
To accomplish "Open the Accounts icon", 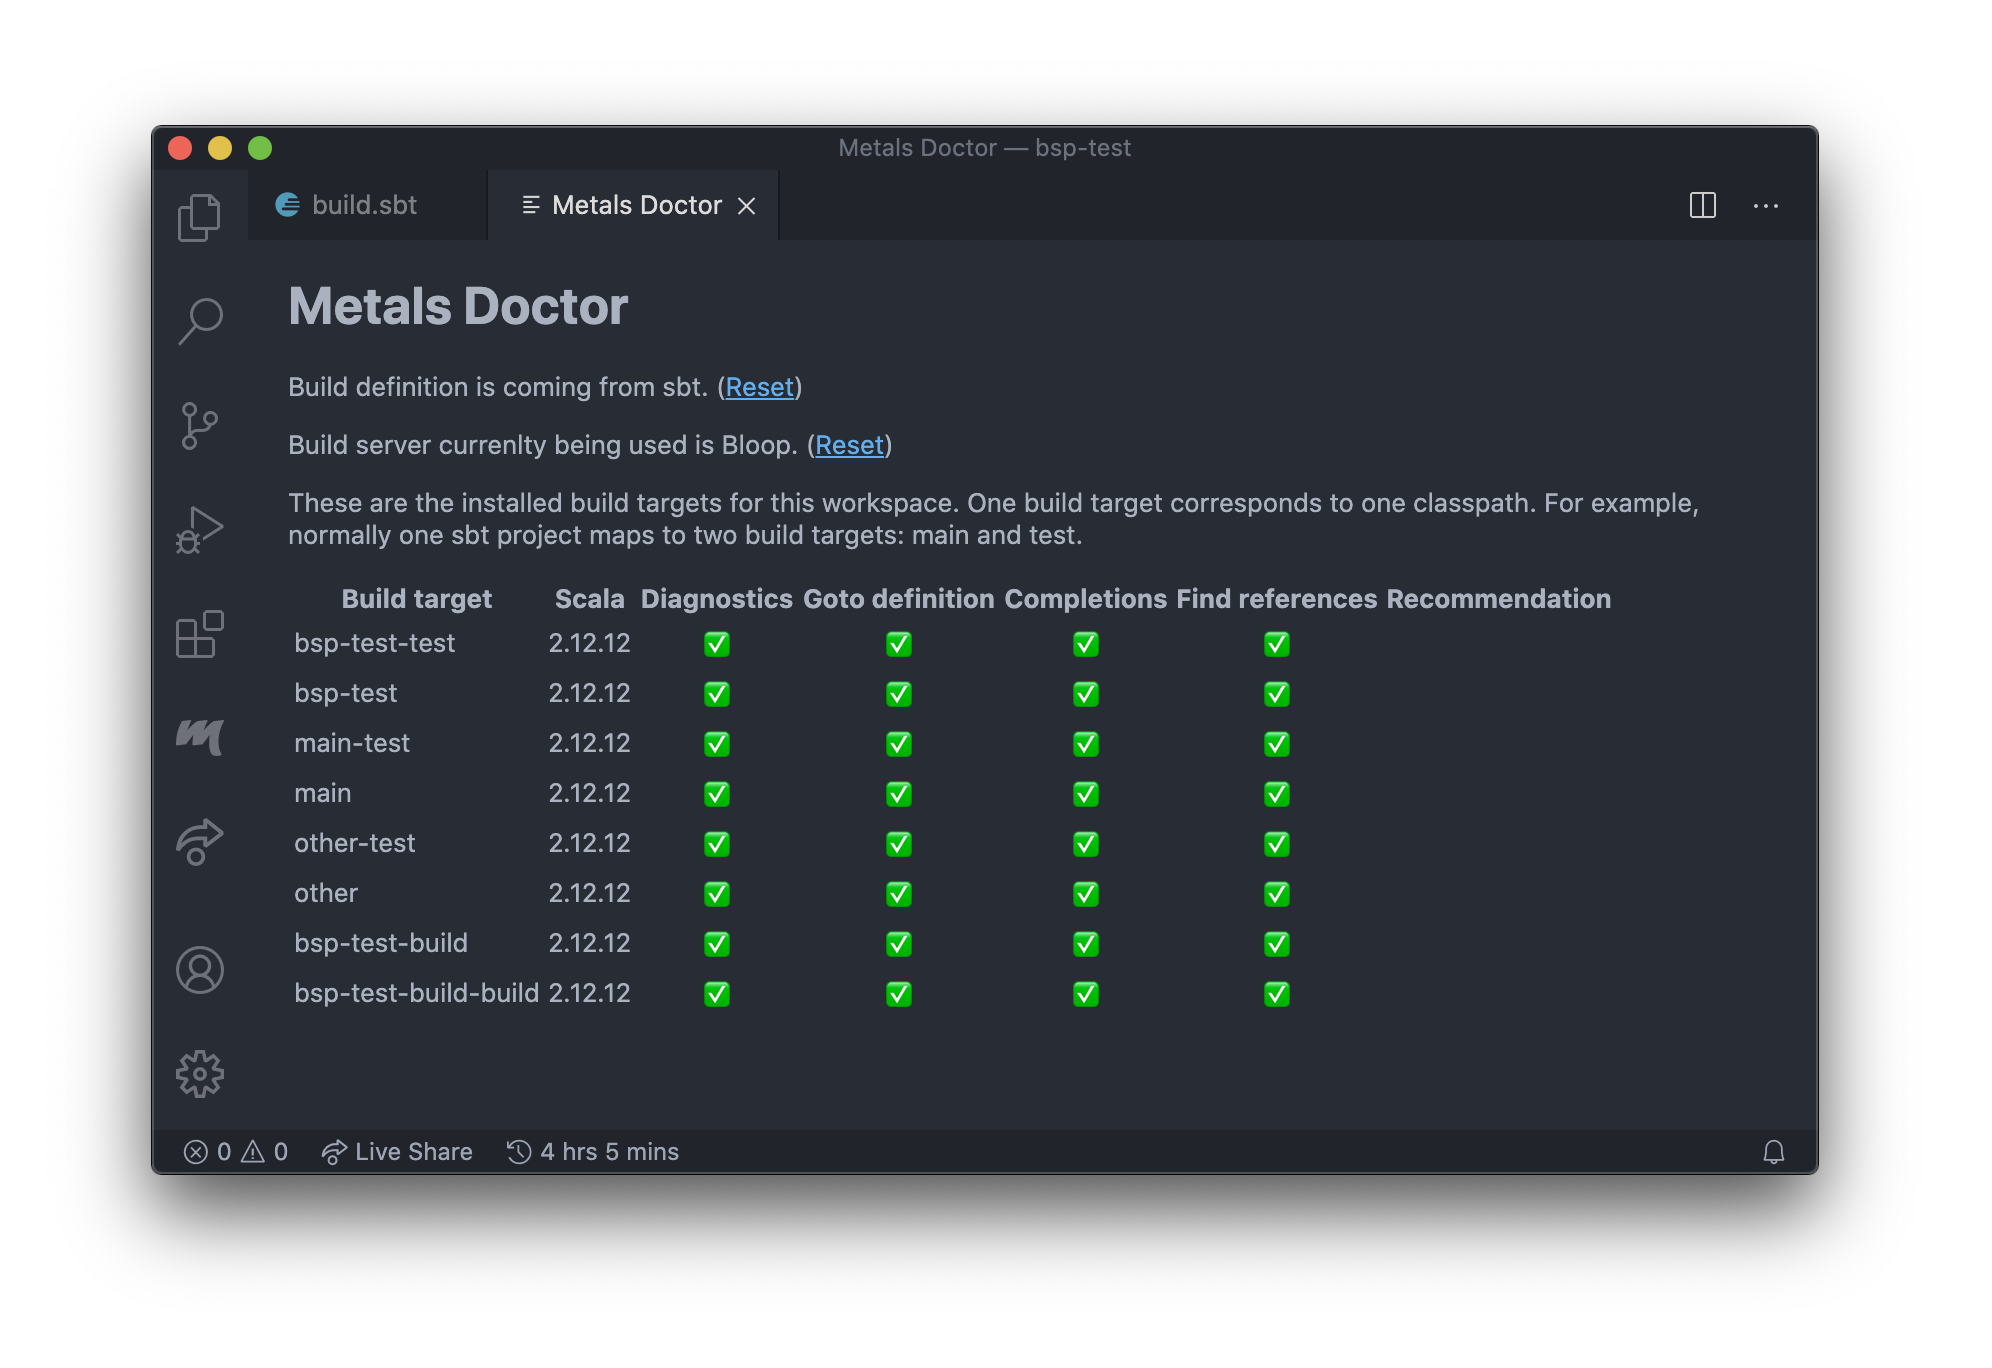I will tap(200, 968).
